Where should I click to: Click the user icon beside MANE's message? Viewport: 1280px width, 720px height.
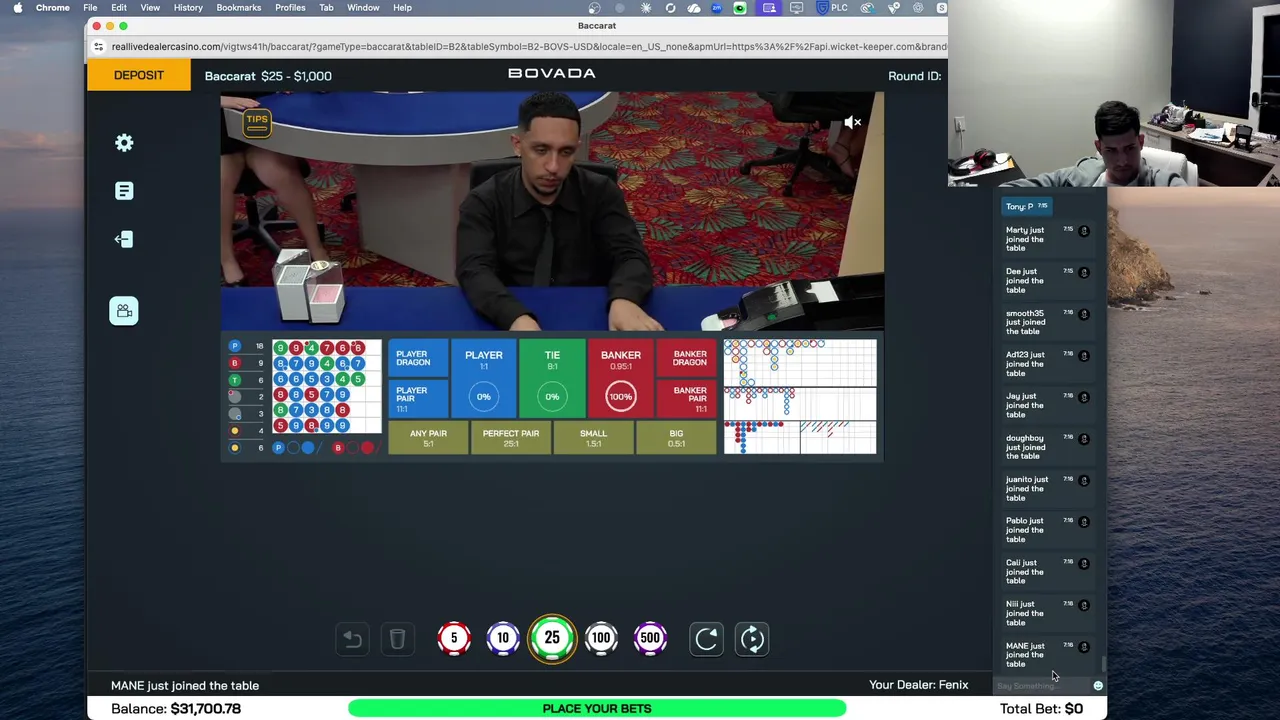pyautogui.click(x=1084, y=647)
